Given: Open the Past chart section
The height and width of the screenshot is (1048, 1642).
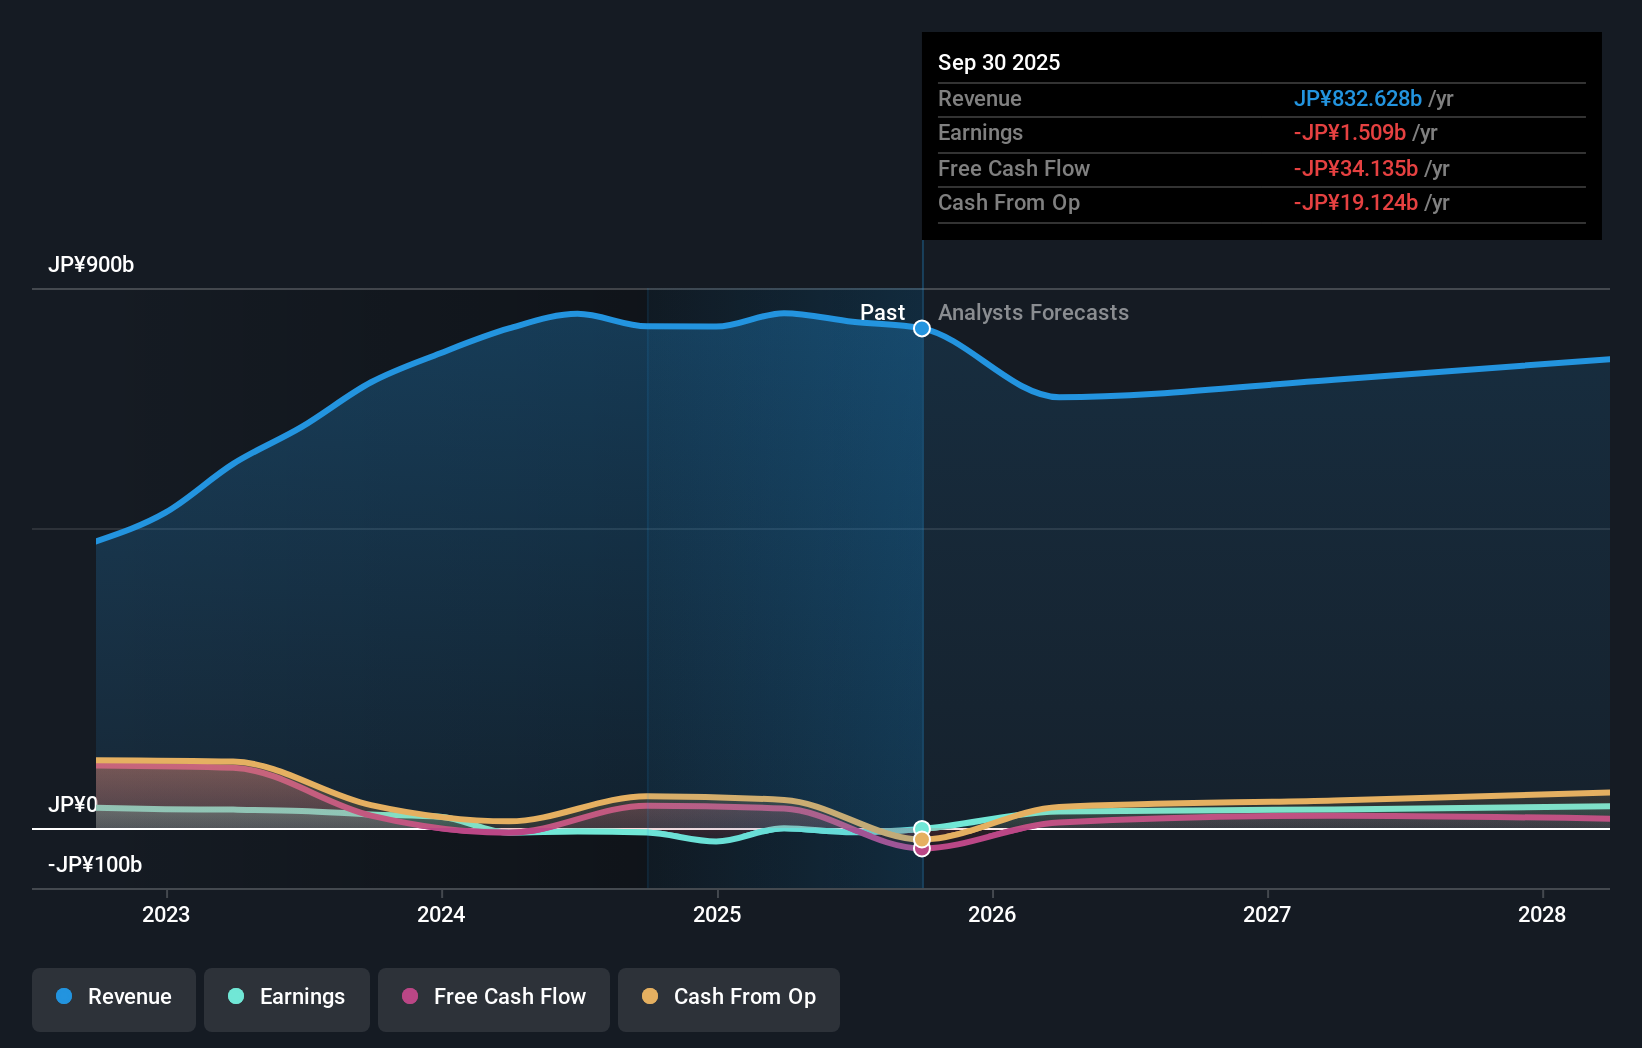Looking at the screenshot, I should [x=883, y=312].
